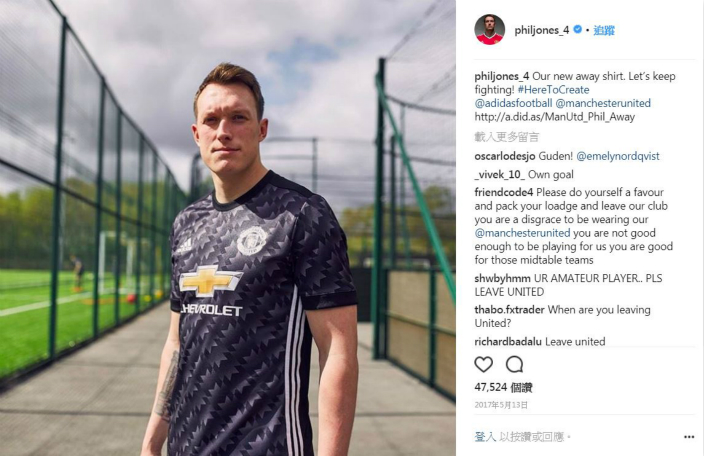This screenshot has width=704, height=456.
Task: Open the comment speech bubble icon
Action: point(515,364)
